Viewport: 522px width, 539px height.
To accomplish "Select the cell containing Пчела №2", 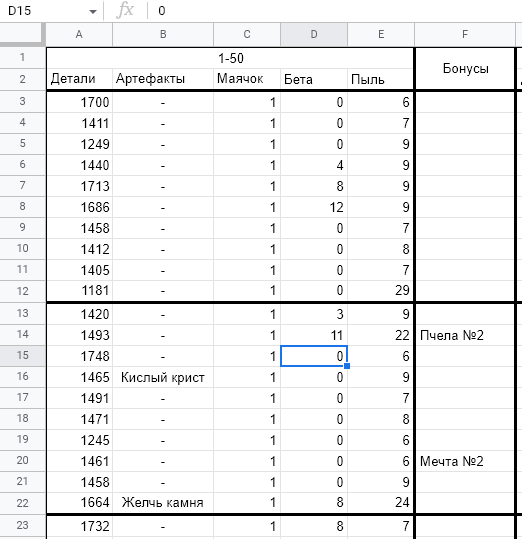I will pyautogui.click(x=465, y=335).
